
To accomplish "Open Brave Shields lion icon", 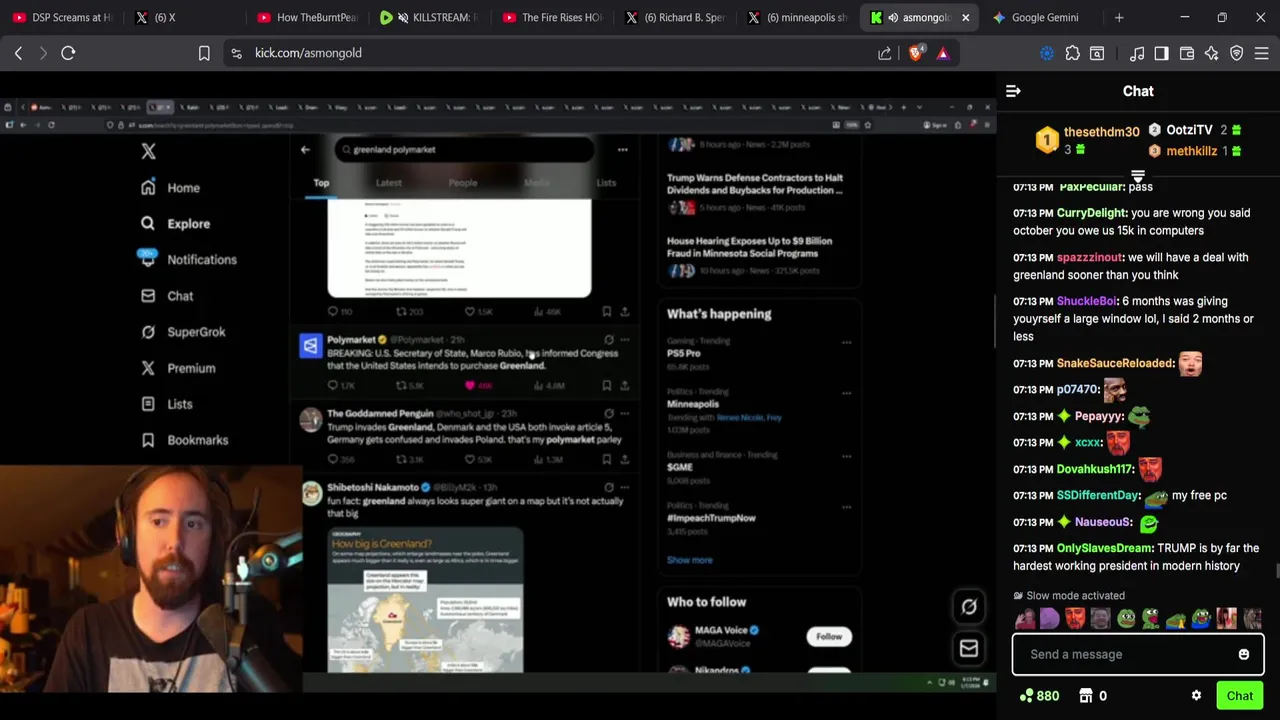I will click(915, 53).
